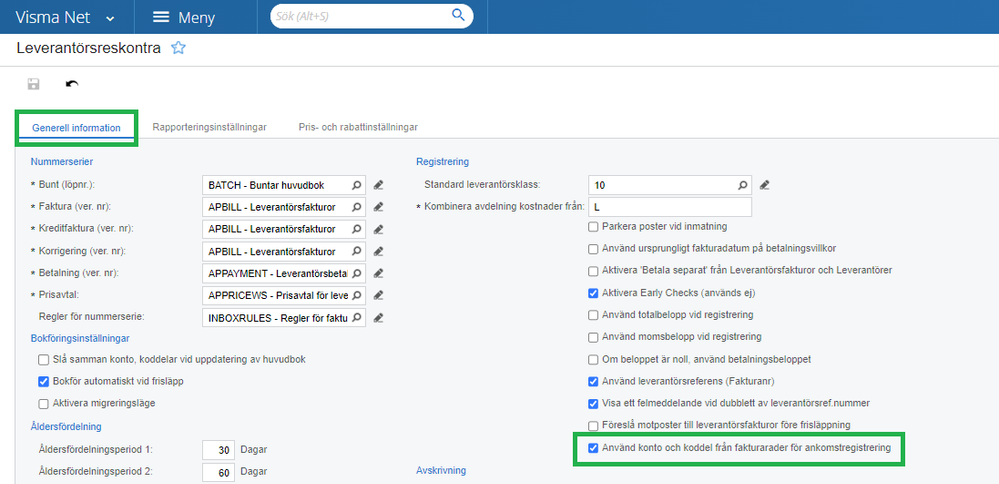The image size is (999, 484).
Task: Open lookup for Prisavtal number series
Action: (x=357, y=295)
